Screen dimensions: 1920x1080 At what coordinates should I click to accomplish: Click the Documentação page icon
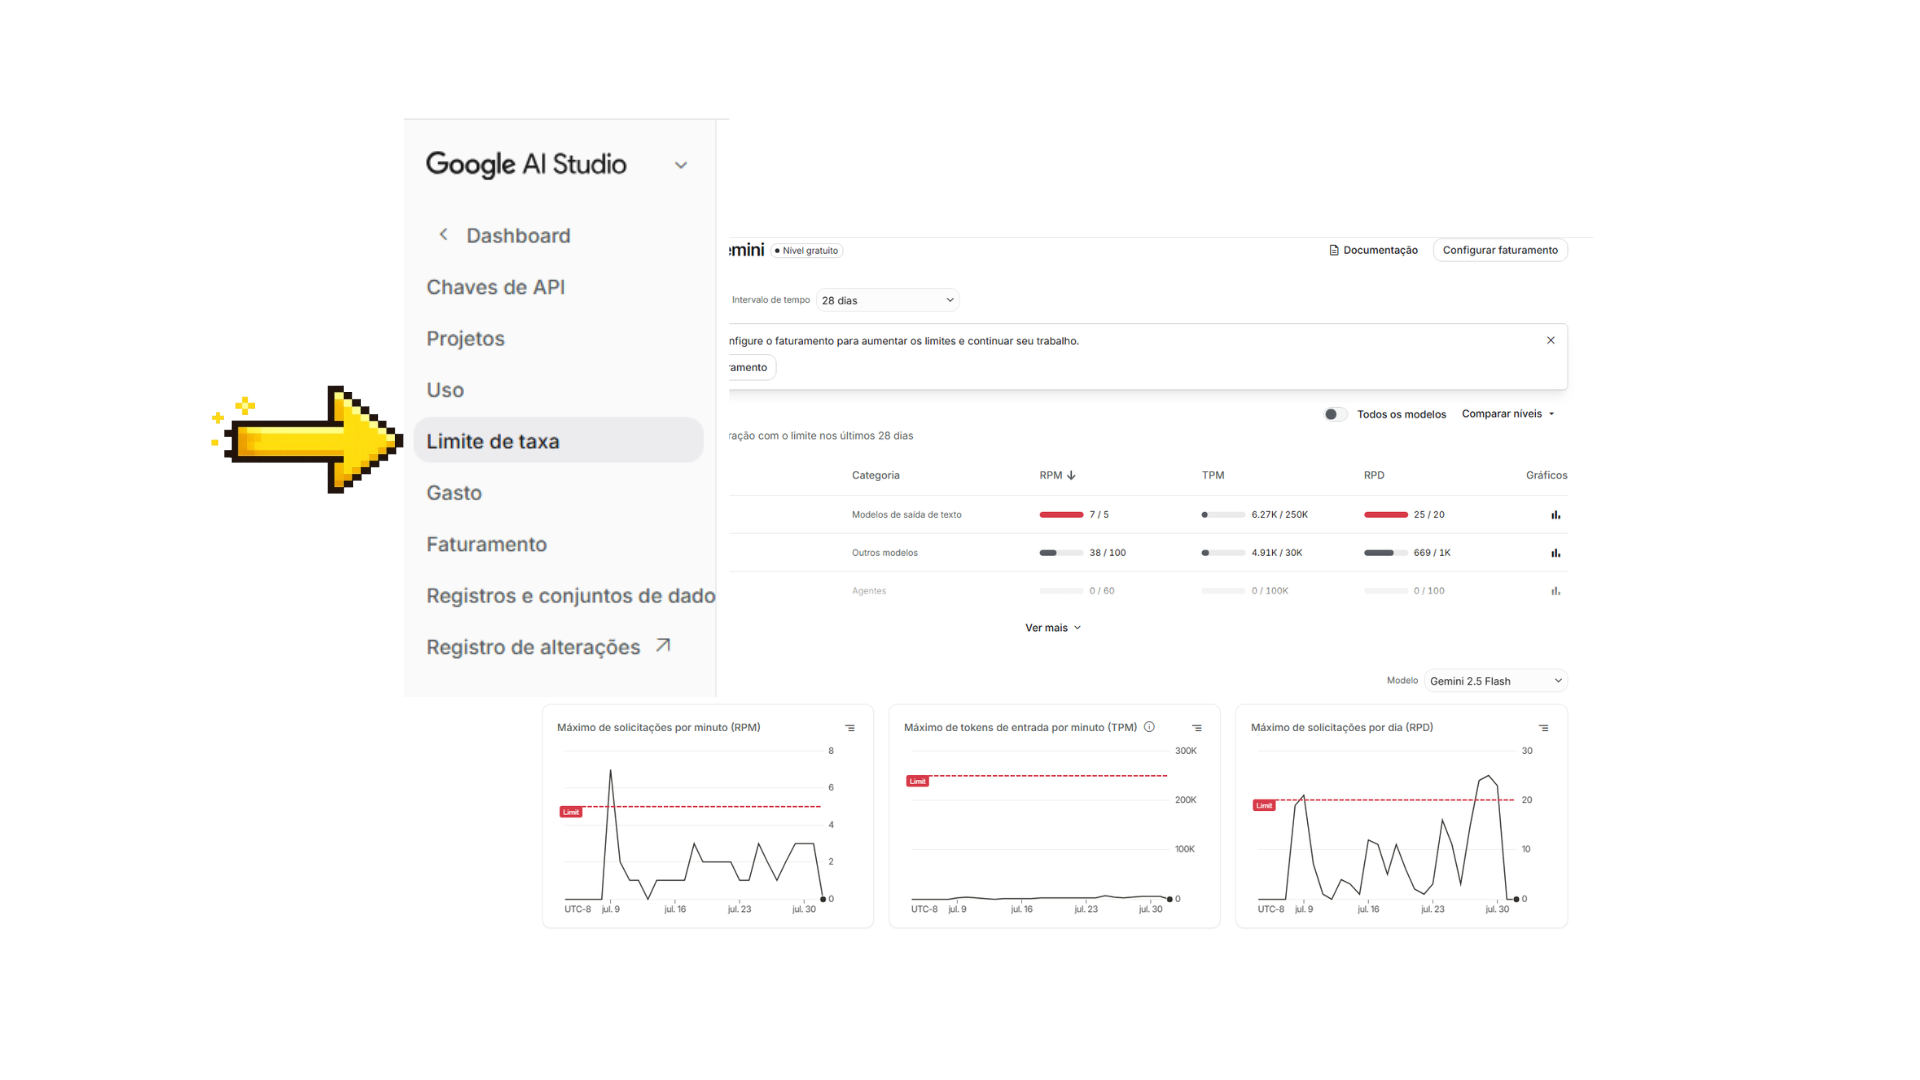[1333, 250]
